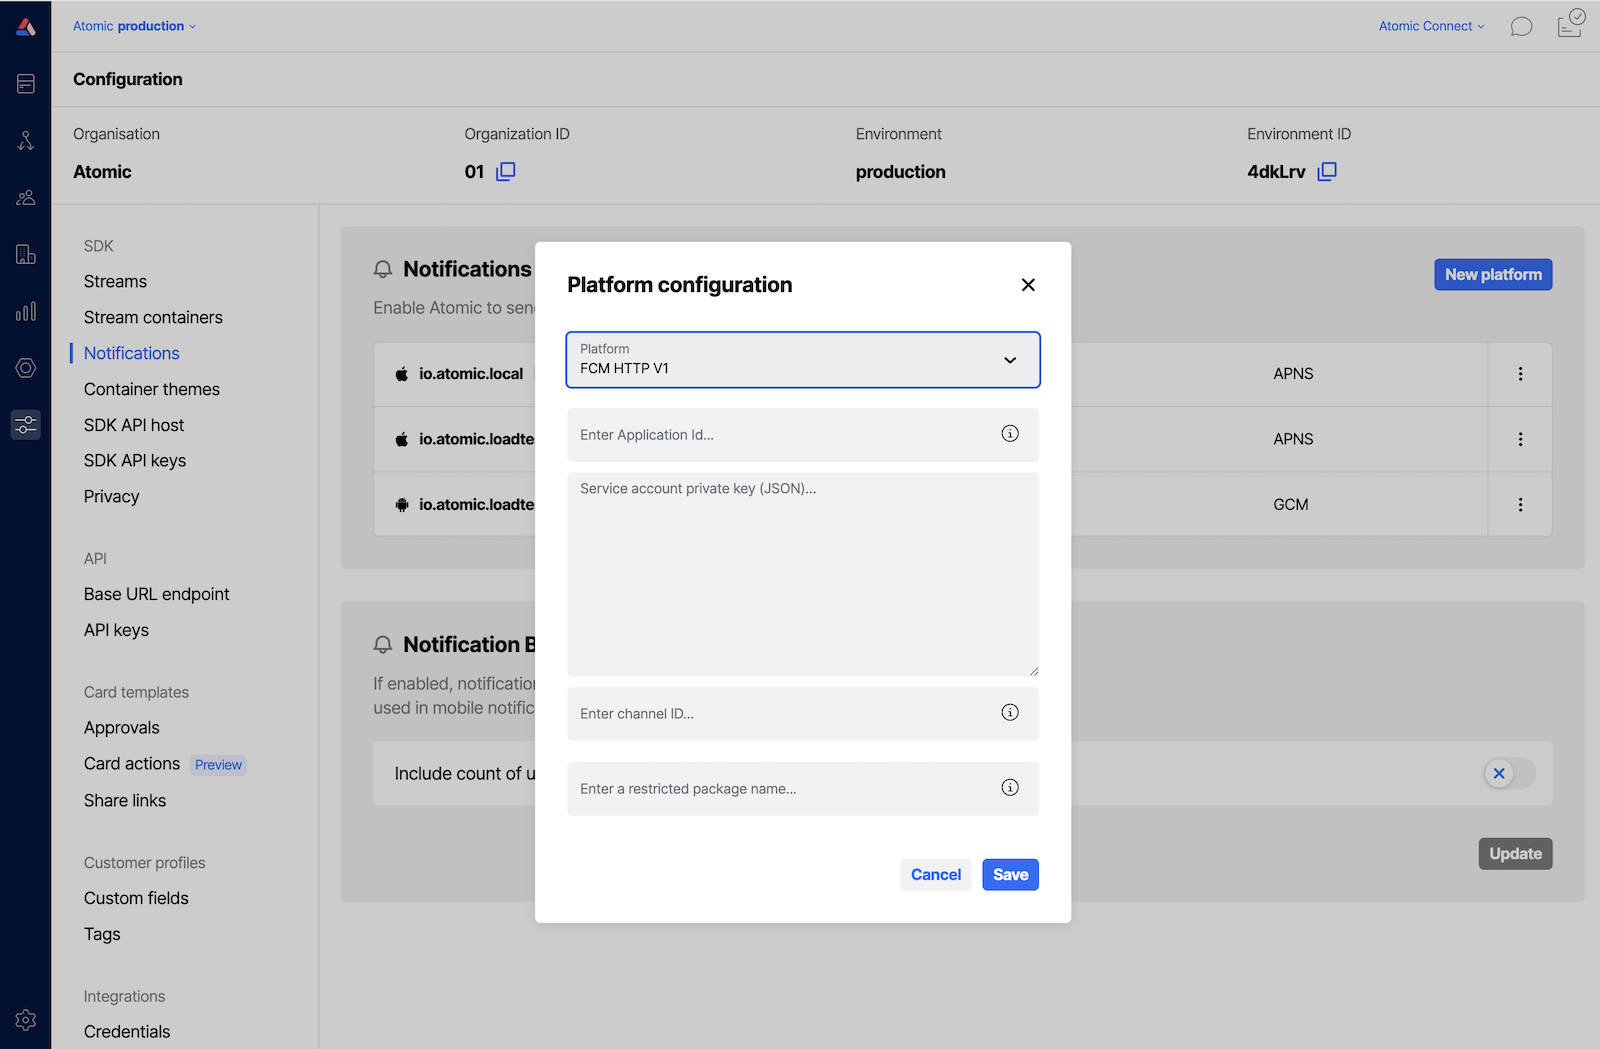1600x1049 pixels.
Task: Open SDK API host settings
Action: (x=134, y=425)
